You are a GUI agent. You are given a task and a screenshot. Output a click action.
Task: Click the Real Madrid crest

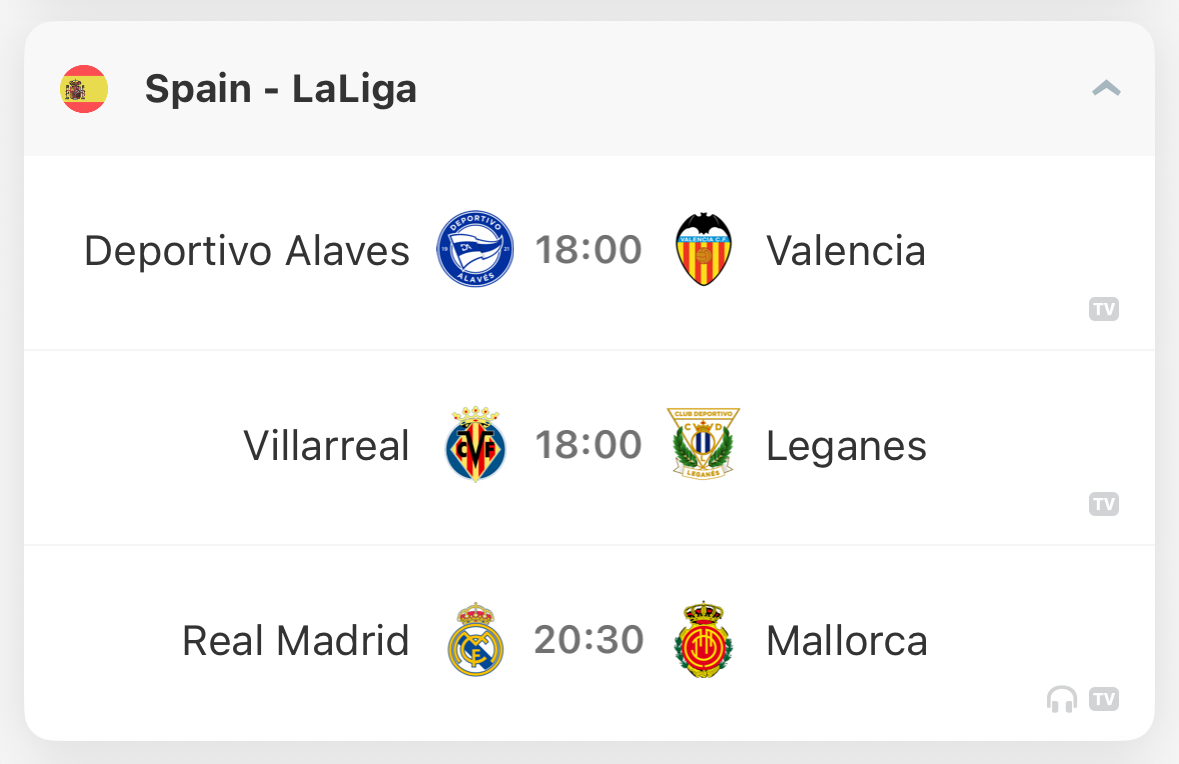(x=475, y=640)
